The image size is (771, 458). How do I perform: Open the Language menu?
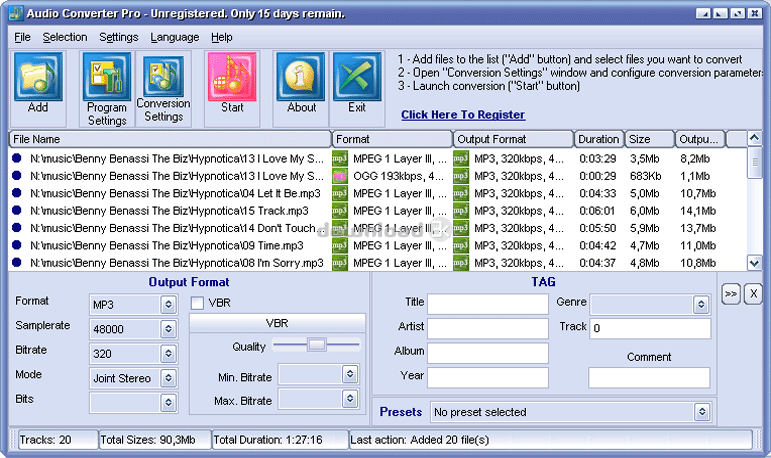tap(175, 37)
